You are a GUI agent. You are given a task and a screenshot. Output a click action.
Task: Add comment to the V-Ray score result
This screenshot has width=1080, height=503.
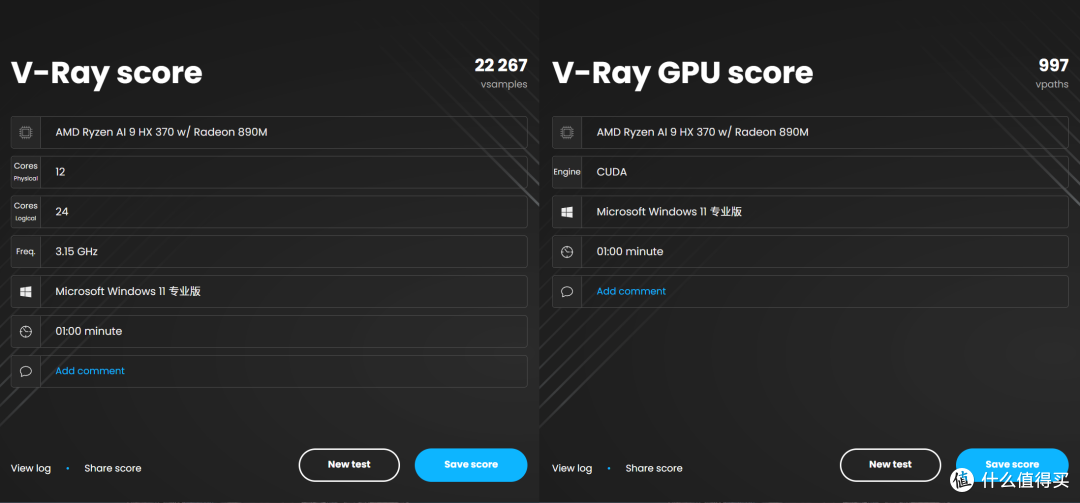(90, 371)
